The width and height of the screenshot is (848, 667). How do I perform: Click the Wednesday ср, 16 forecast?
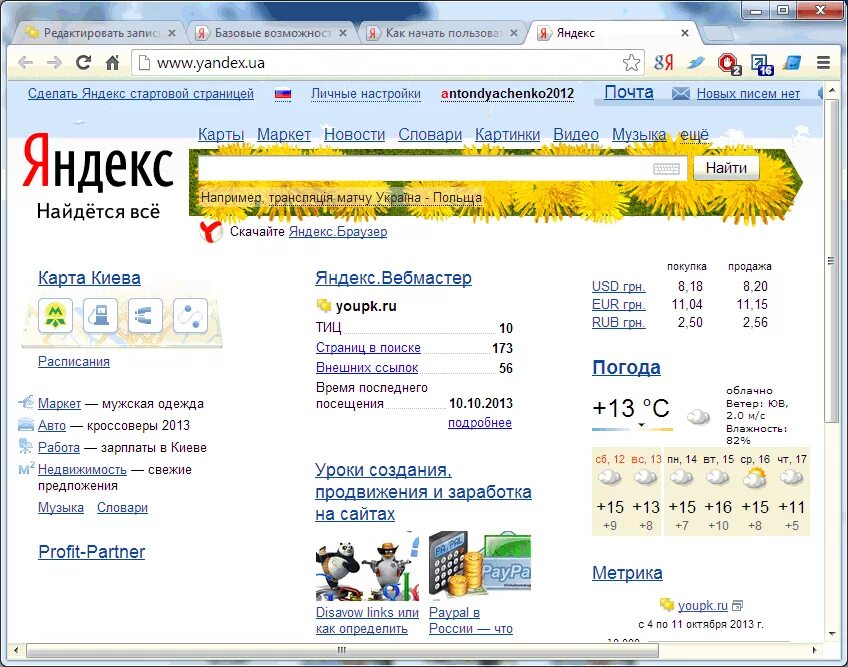tap(755, 491)
